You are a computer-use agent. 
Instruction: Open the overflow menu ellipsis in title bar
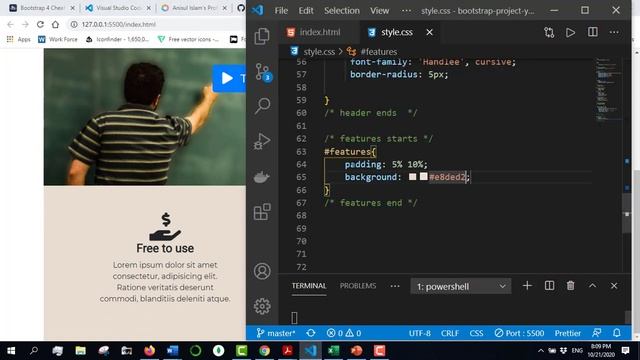coord(406,11)
